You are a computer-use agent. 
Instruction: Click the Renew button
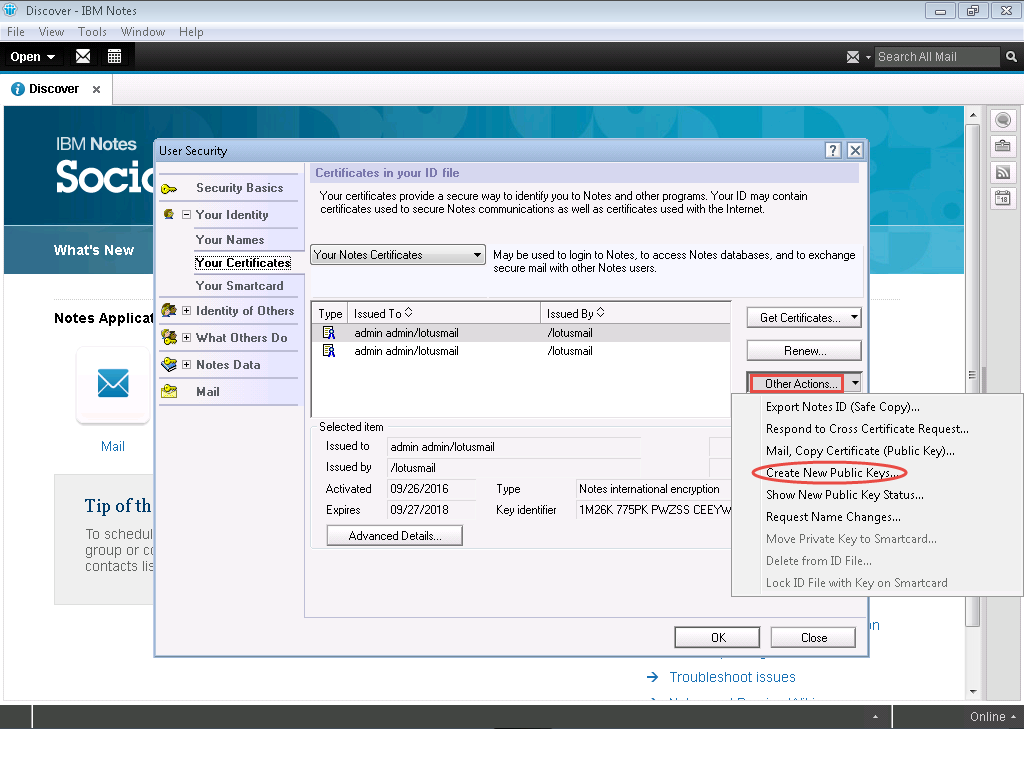804,351
